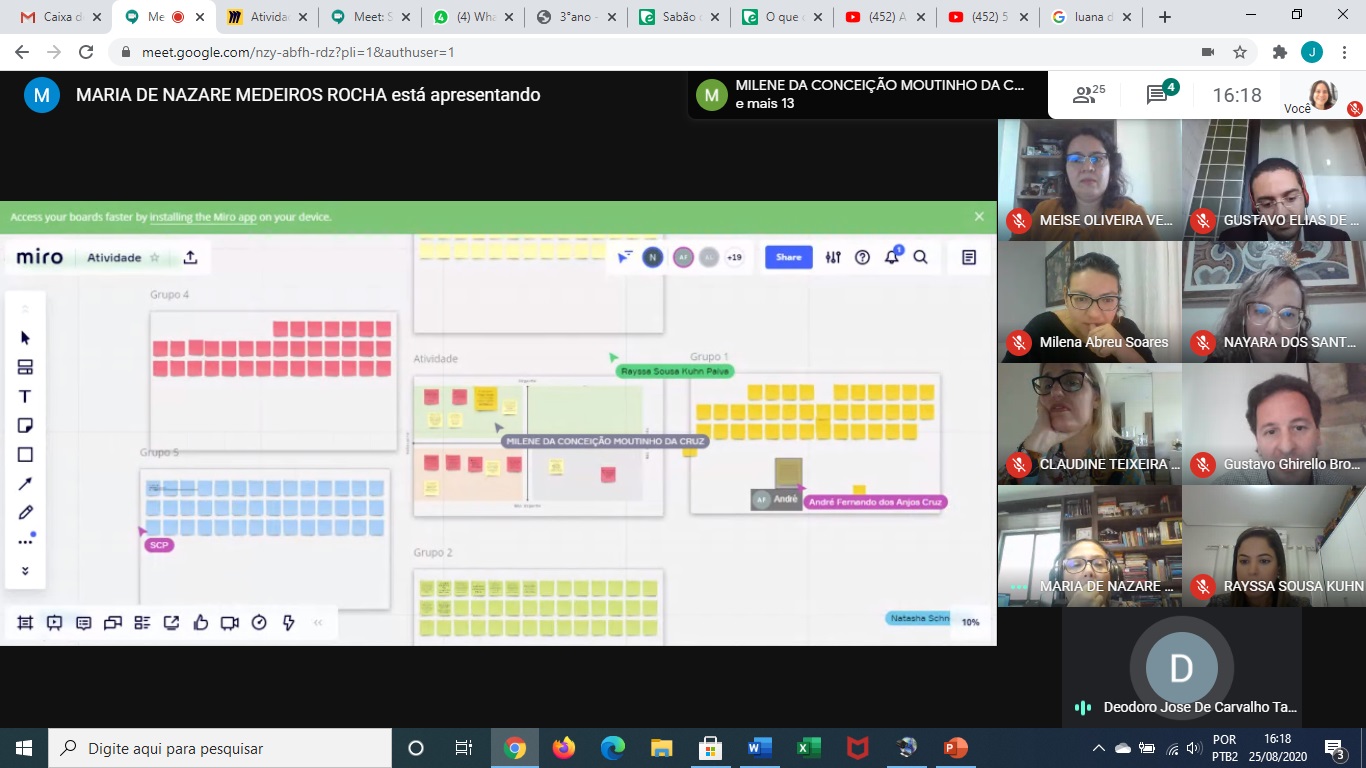This screenshot has width=1366, height=768.
Task: Click the Grupo 2 frame title
Action: (x=433, y=552)
